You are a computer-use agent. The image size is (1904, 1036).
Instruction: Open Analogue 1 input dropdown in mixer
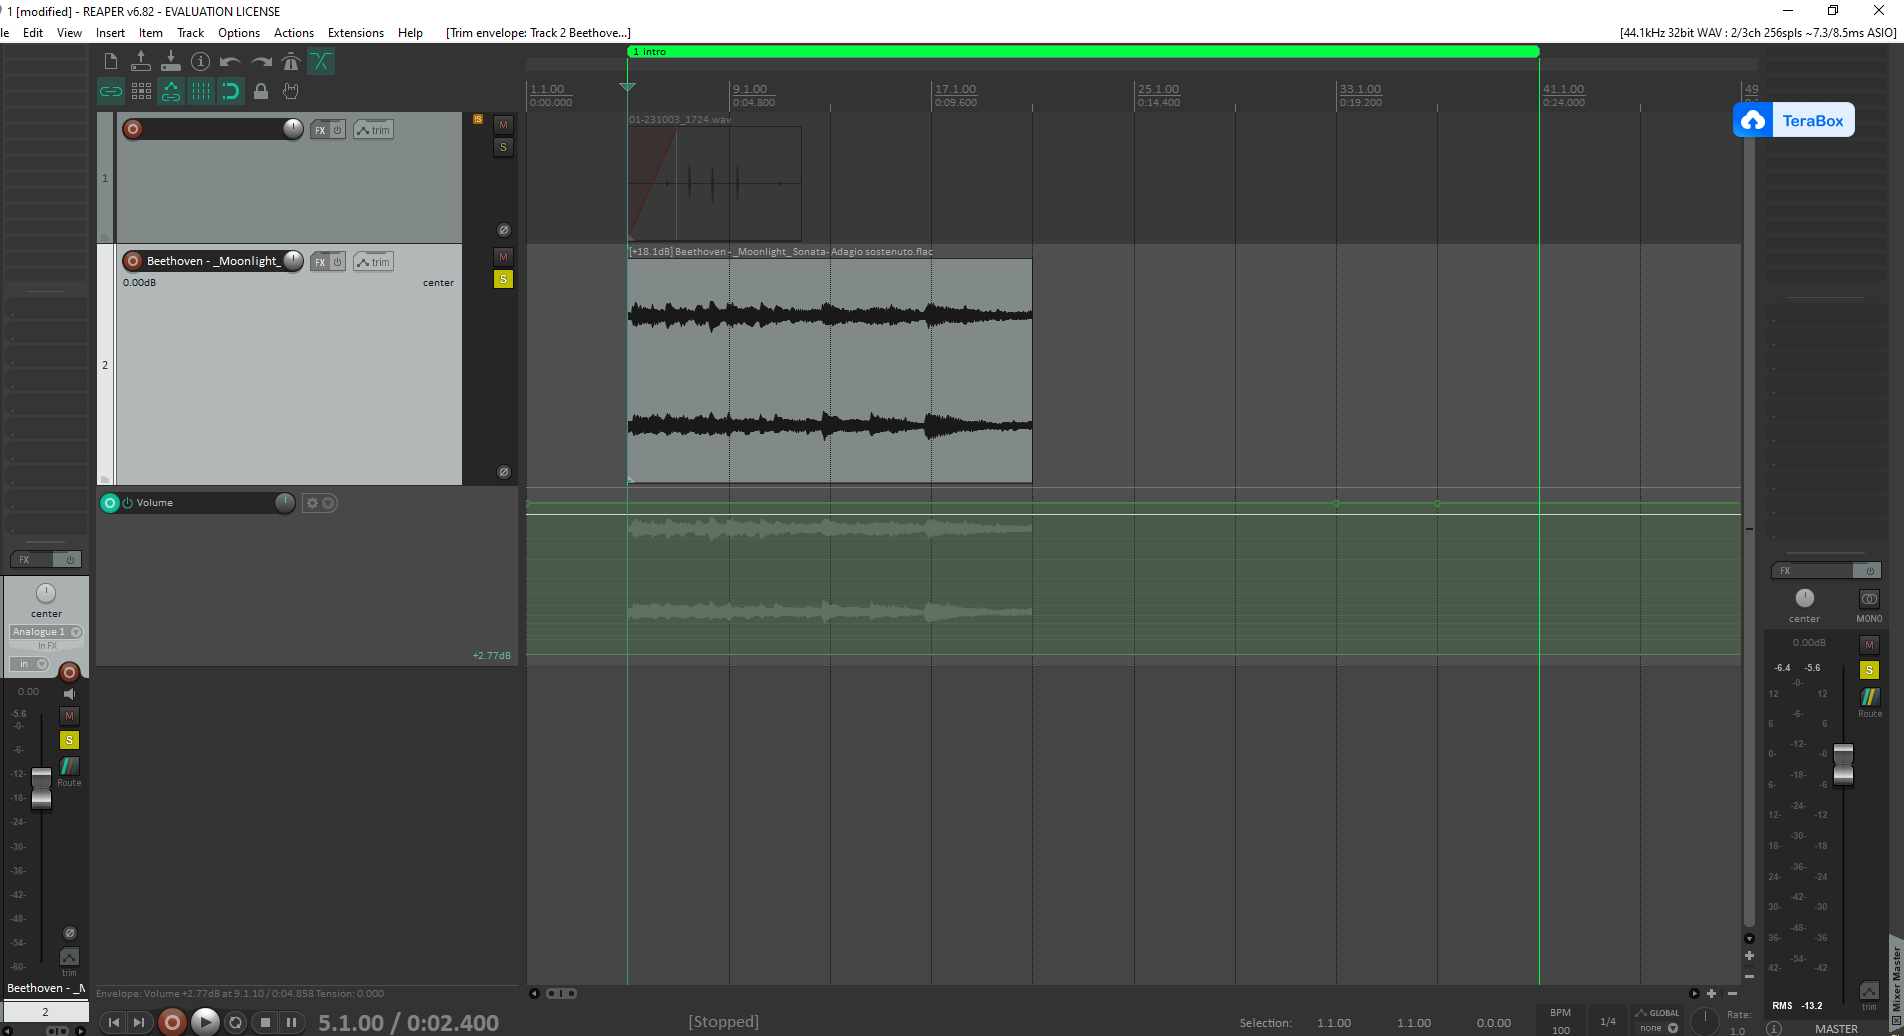46,632
